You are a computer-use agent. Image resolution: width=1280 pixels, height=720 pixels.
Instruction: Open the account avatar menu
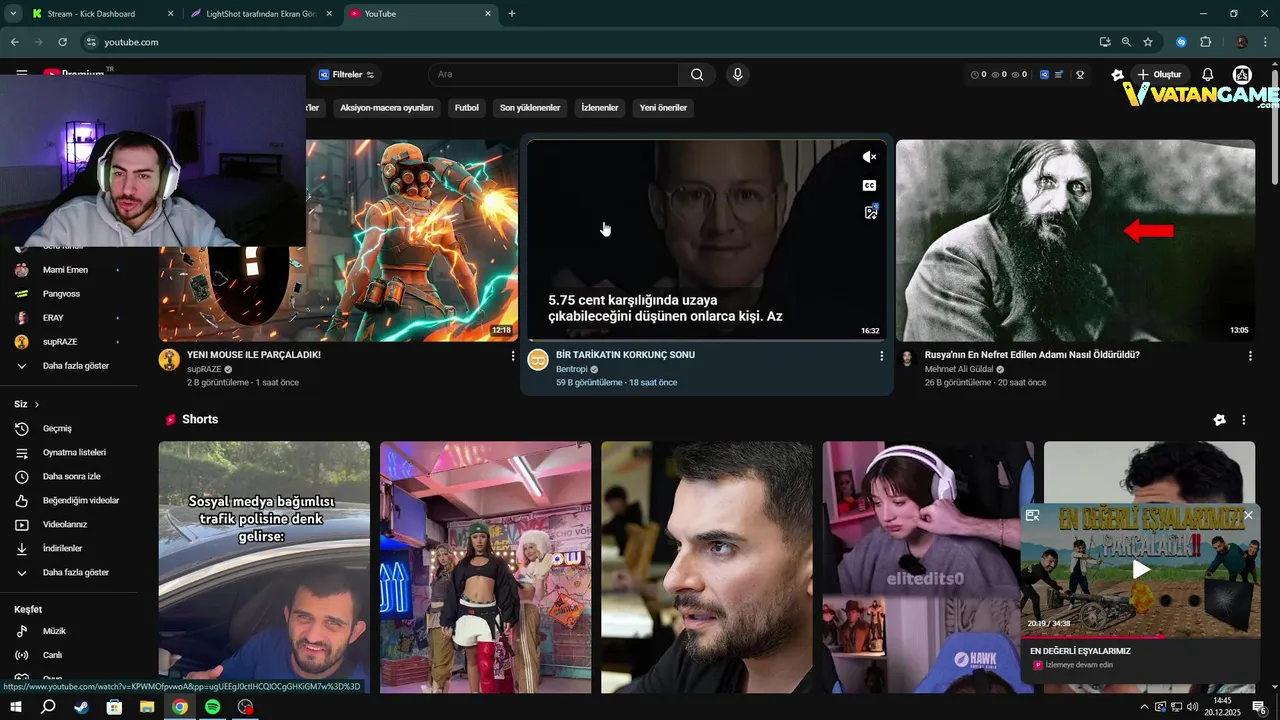click(x=1242, y=74)
